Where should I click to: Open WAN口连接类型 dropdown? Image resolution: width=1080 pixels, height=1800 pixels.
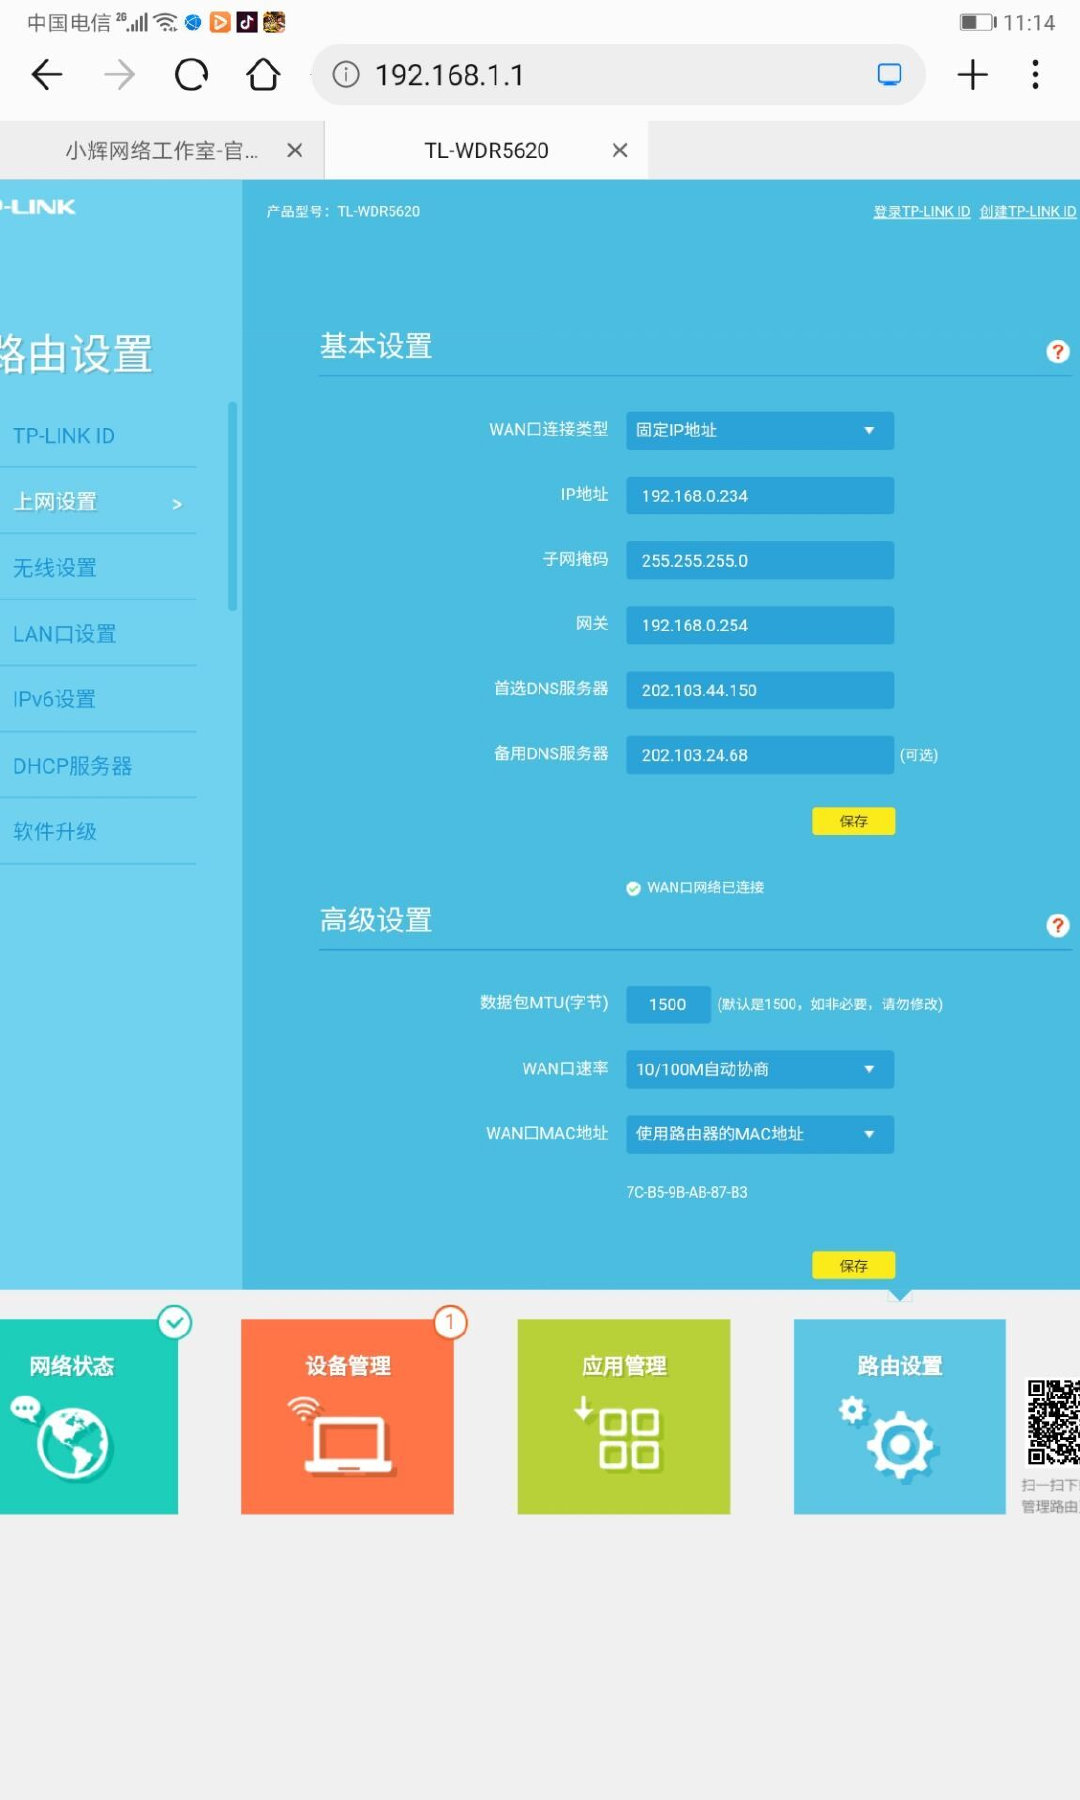coord(760,430)
